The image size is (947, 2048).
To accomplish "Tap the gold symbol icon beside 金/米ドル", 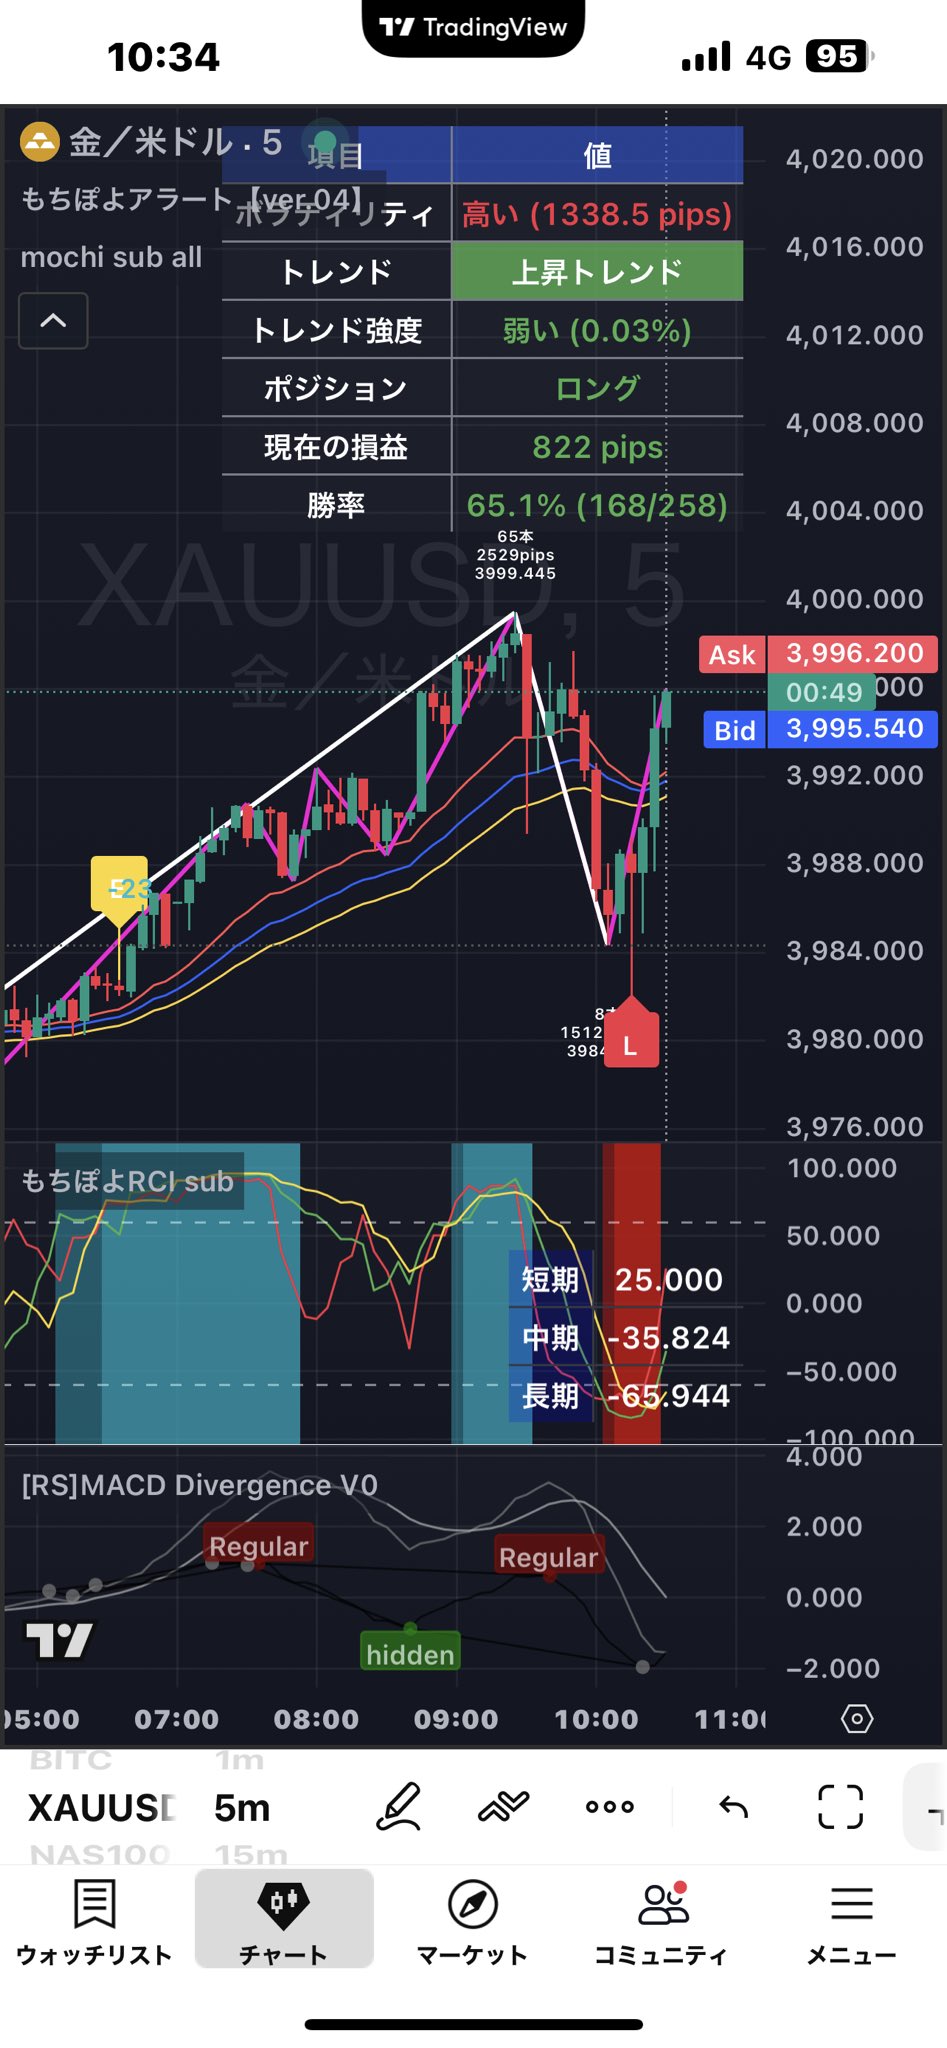I will 40,142.
